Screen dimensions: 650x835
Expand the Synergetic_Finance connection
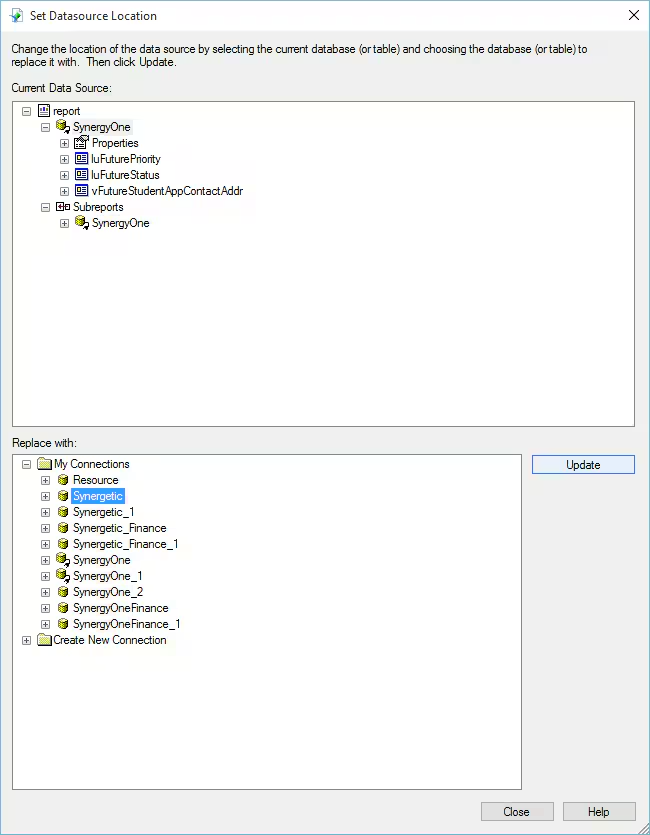pos(45,528)
